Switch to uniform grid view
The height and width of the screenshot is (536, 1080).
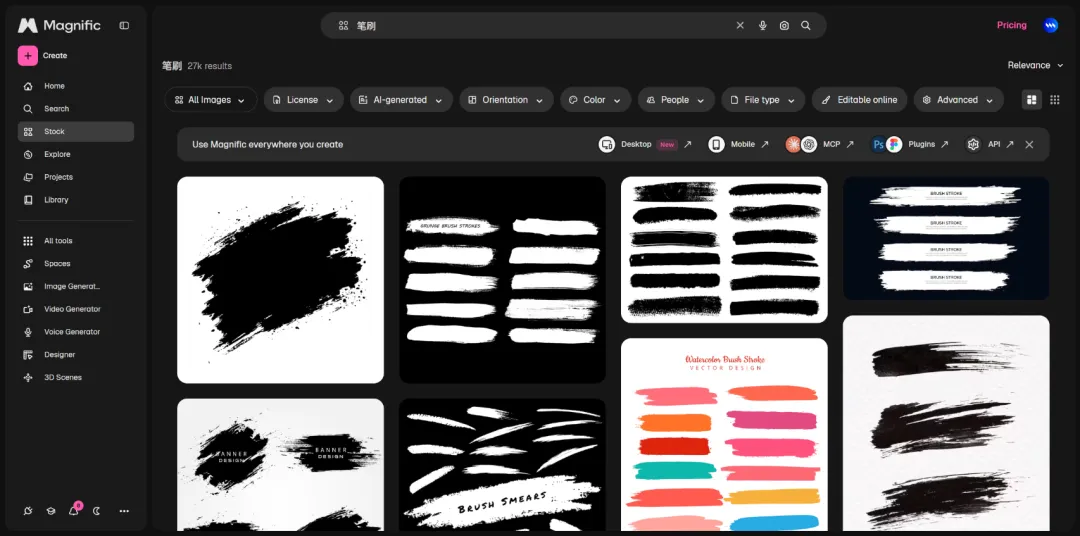pos(1055,100)
